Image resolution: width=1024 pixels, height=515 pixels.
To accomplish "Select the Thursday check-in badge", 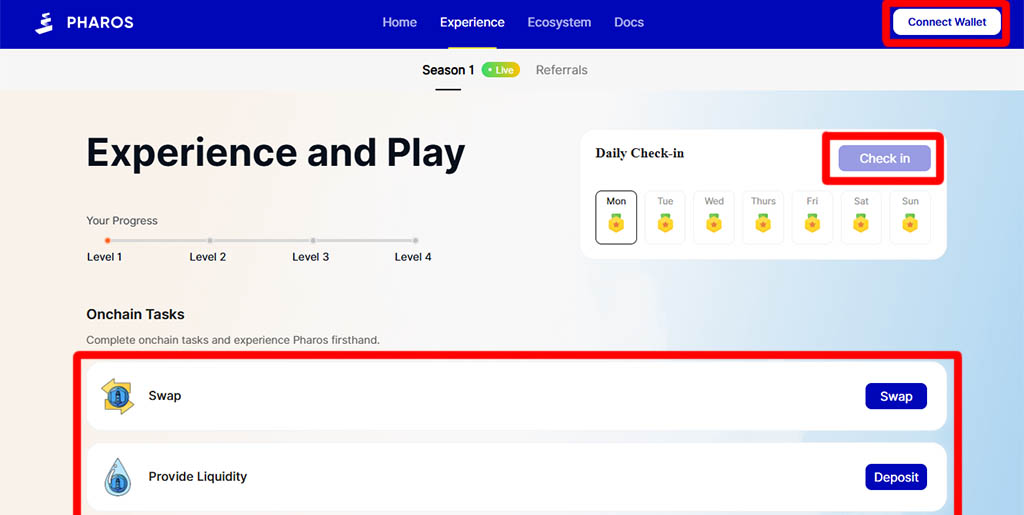I will (763, 217).
